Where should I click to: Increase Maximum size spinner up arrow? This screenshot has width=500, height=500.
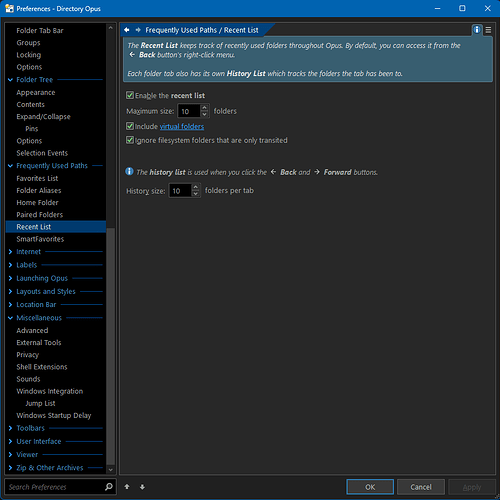click(204, 108)
